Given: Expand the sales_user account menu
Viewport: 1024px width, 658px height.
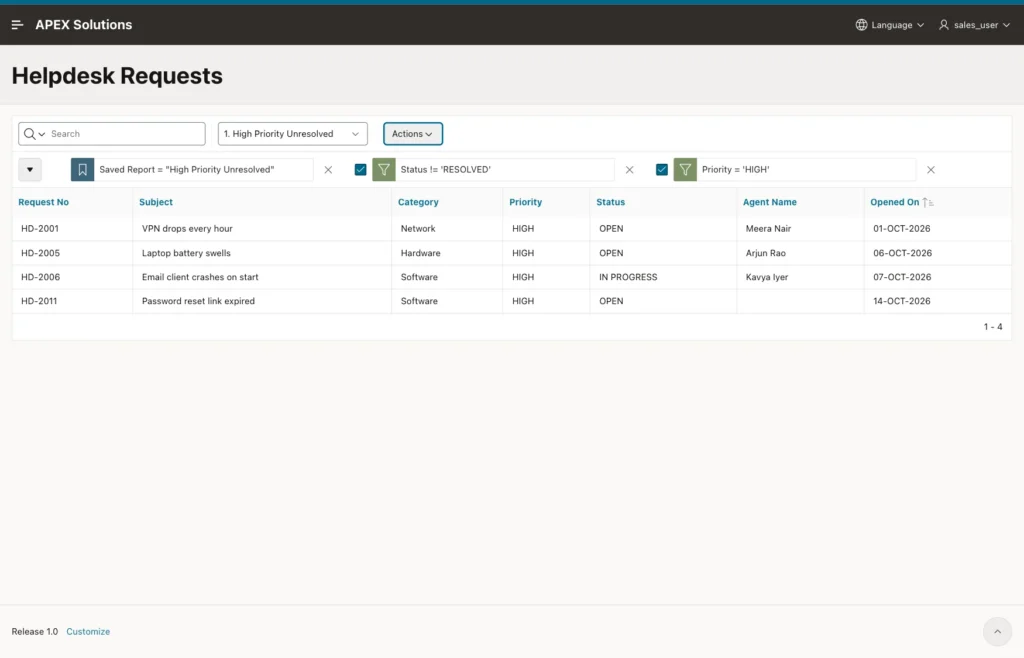Looking at the screenshot, I should [974, 25].
